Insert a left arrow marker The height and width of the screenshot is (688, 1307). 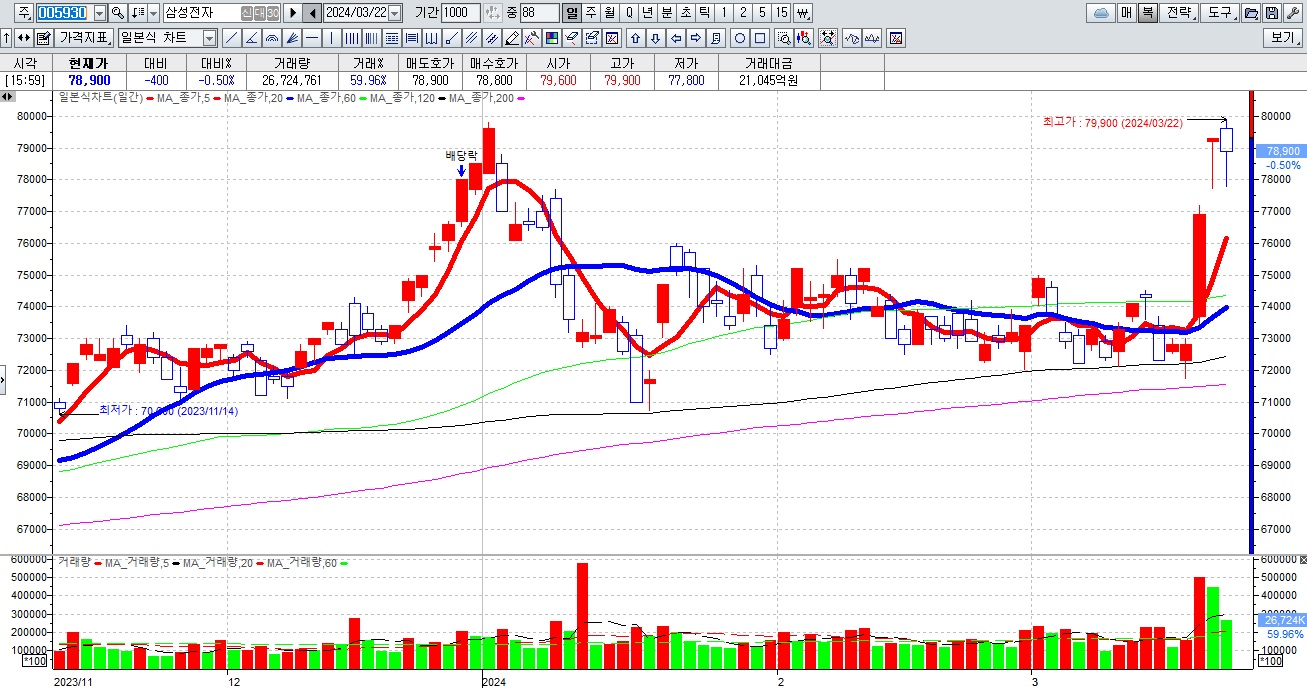tap(676, 38)
